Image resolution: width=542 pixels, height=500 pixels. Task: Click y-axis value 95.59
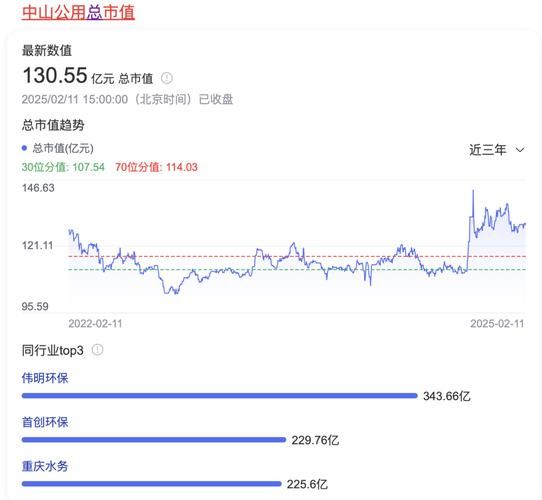(x=35, y=306)
